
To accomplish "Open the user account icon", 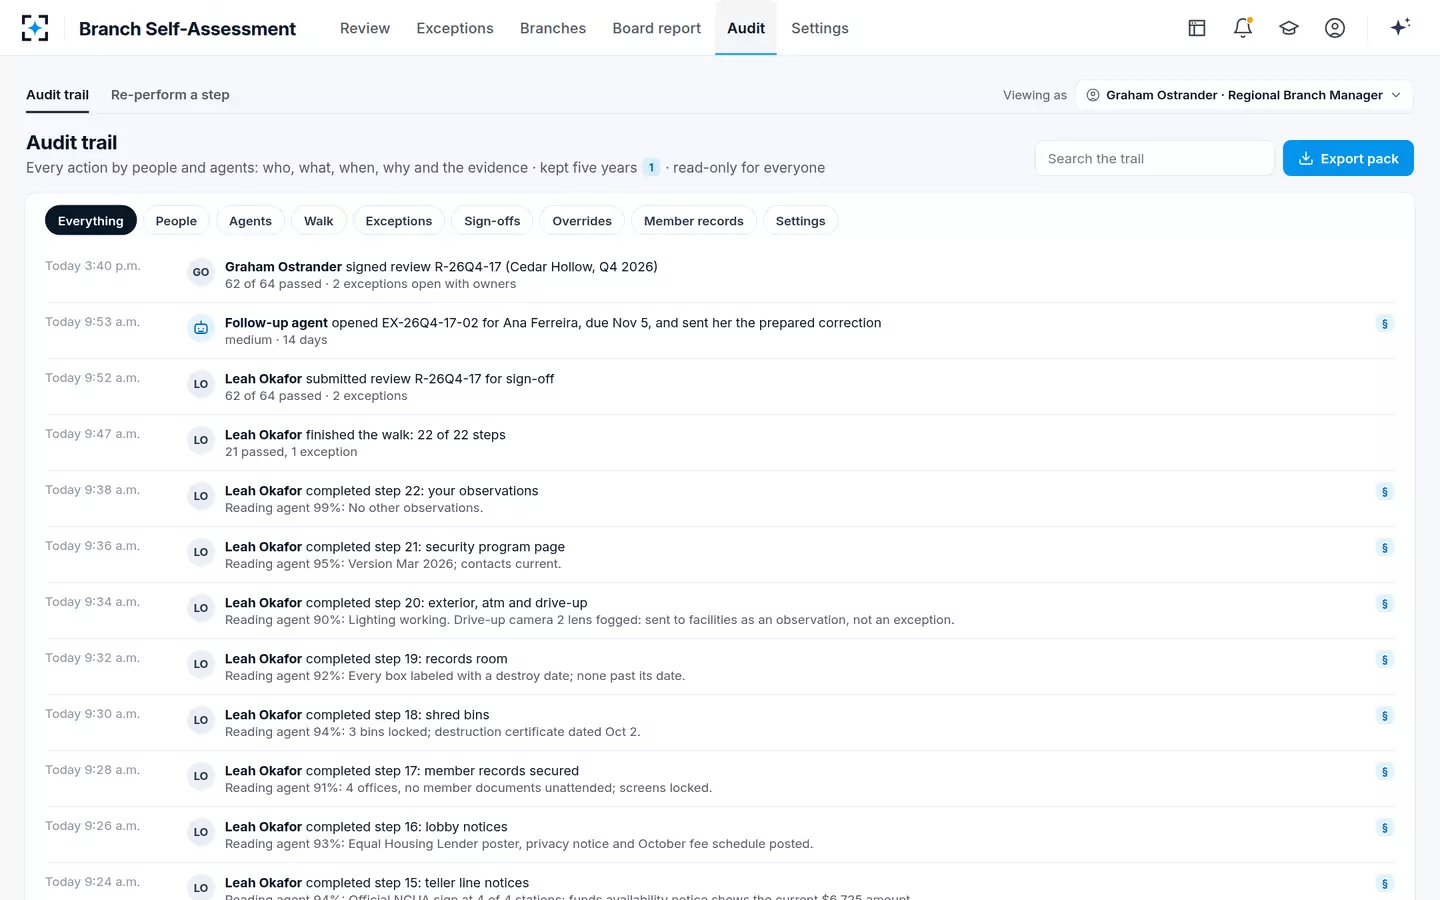I will (x=1335, y=28).
